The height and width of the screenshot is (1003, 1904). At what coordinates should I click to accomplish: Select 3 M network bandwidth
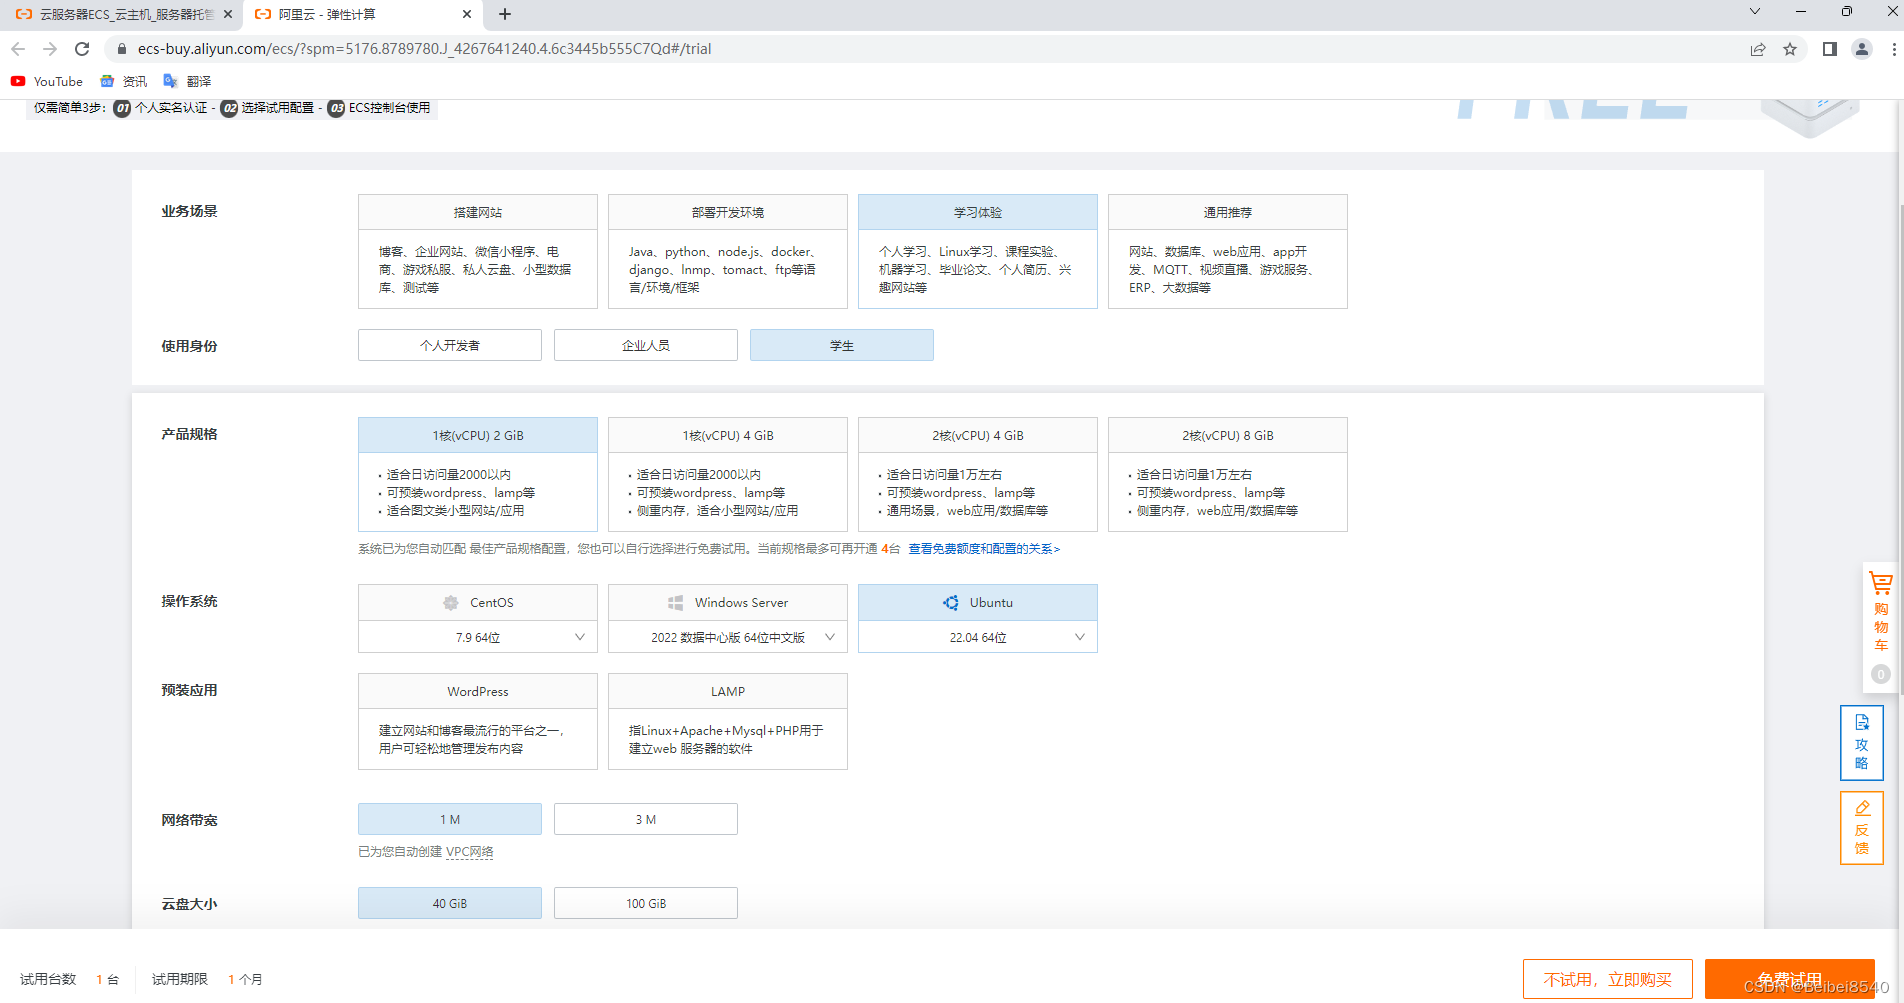(x=646, y=819)
